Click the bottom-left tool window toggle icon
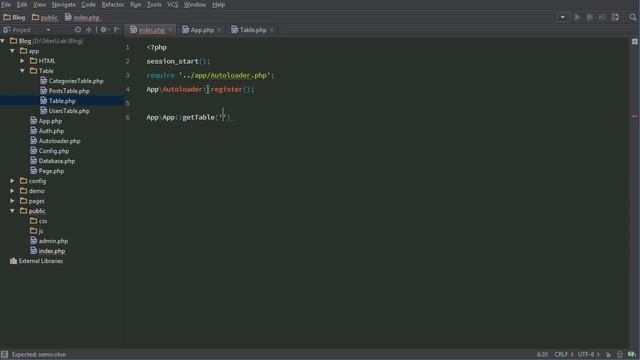Image resolution: width=640 pixels, height=360 pixels. (4, 354)
